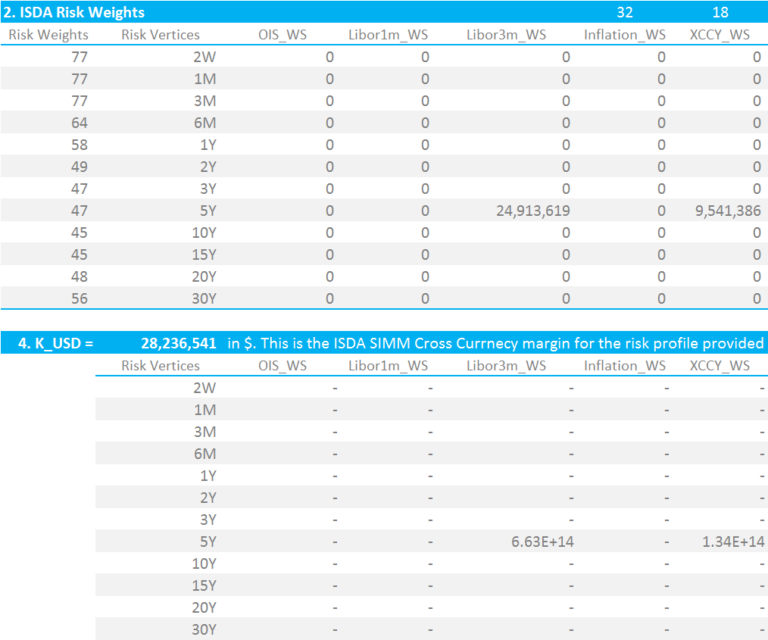Click the 20Y vertex in top table
768x640 pixels.
[204, 277]
